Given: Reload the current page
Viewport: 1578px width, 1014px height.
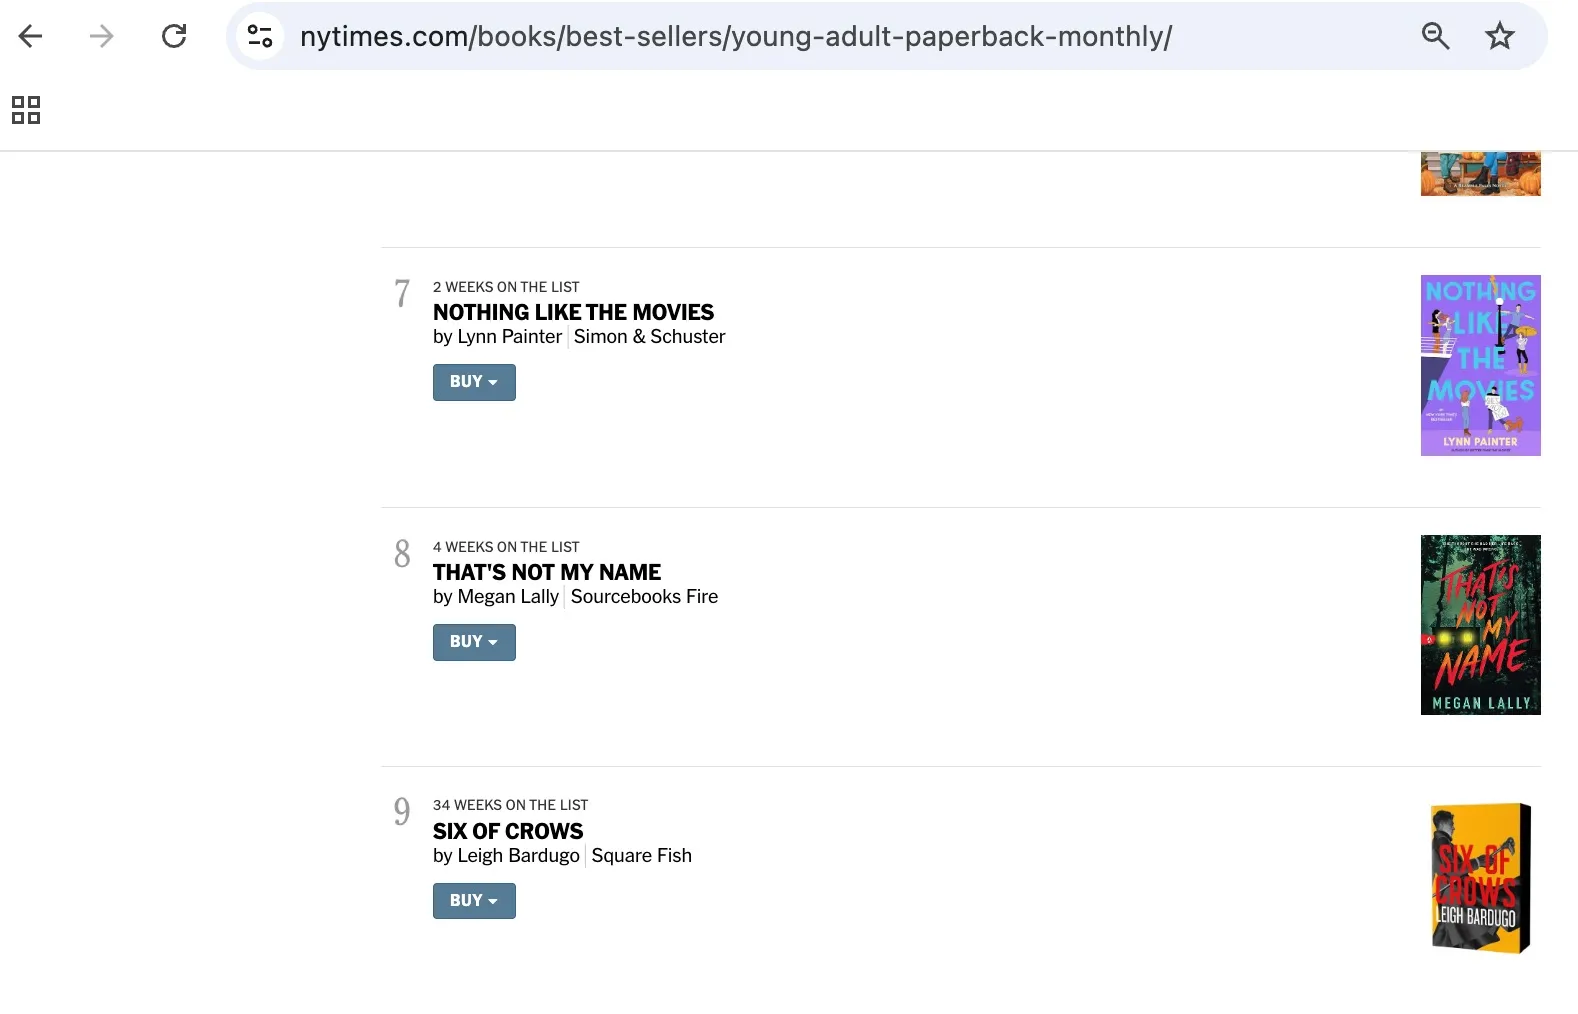Looking at the screenshot, I should click(174, 36).
